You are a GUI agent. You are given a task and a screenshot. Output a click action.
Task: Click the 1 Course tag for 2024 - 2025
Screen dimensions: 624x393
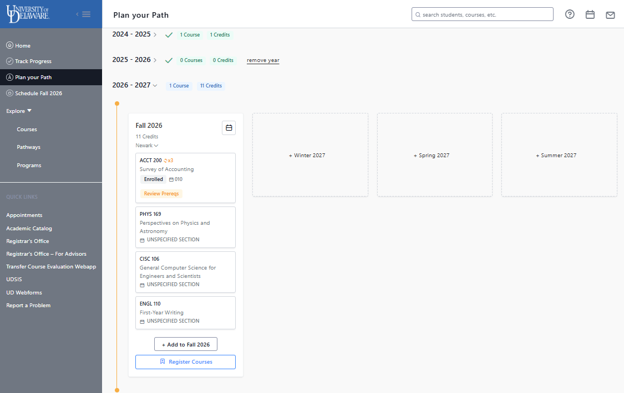(190, 35)
